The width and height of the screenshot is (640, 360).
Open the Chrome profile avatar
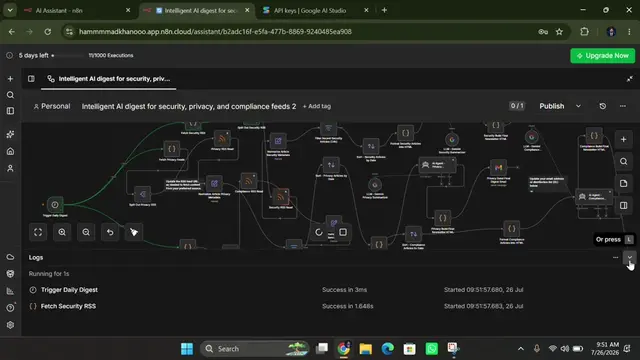611,31
